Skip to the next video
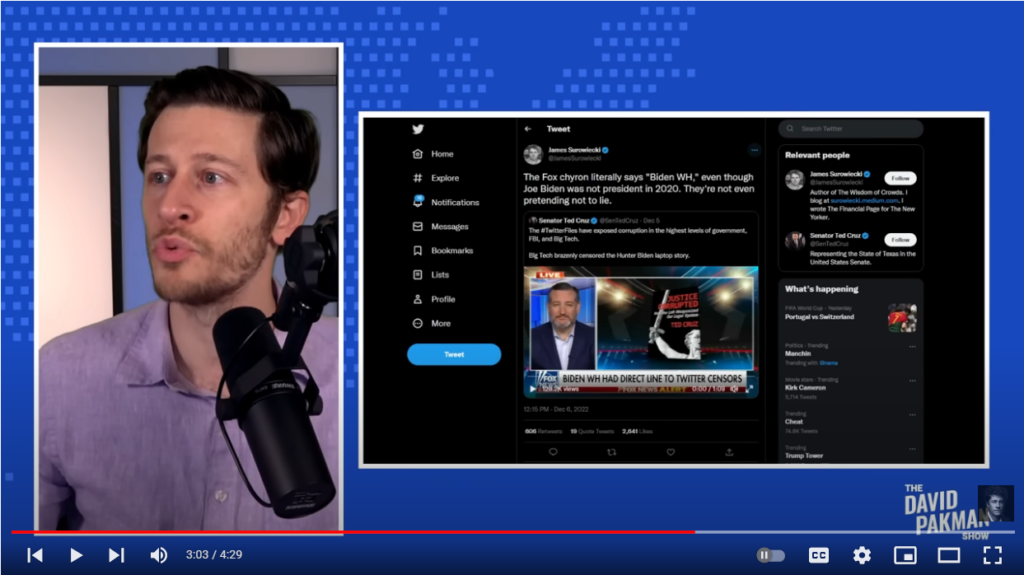1024x575 pixels. (x=116, y=555)
